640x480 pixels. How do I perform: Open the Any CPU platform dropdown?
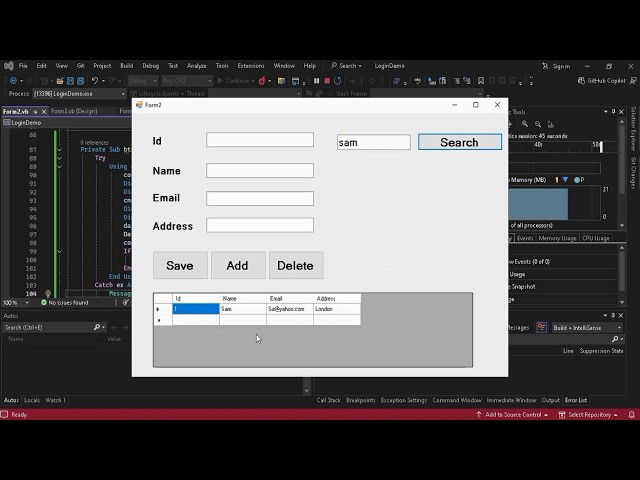(187, 81)
